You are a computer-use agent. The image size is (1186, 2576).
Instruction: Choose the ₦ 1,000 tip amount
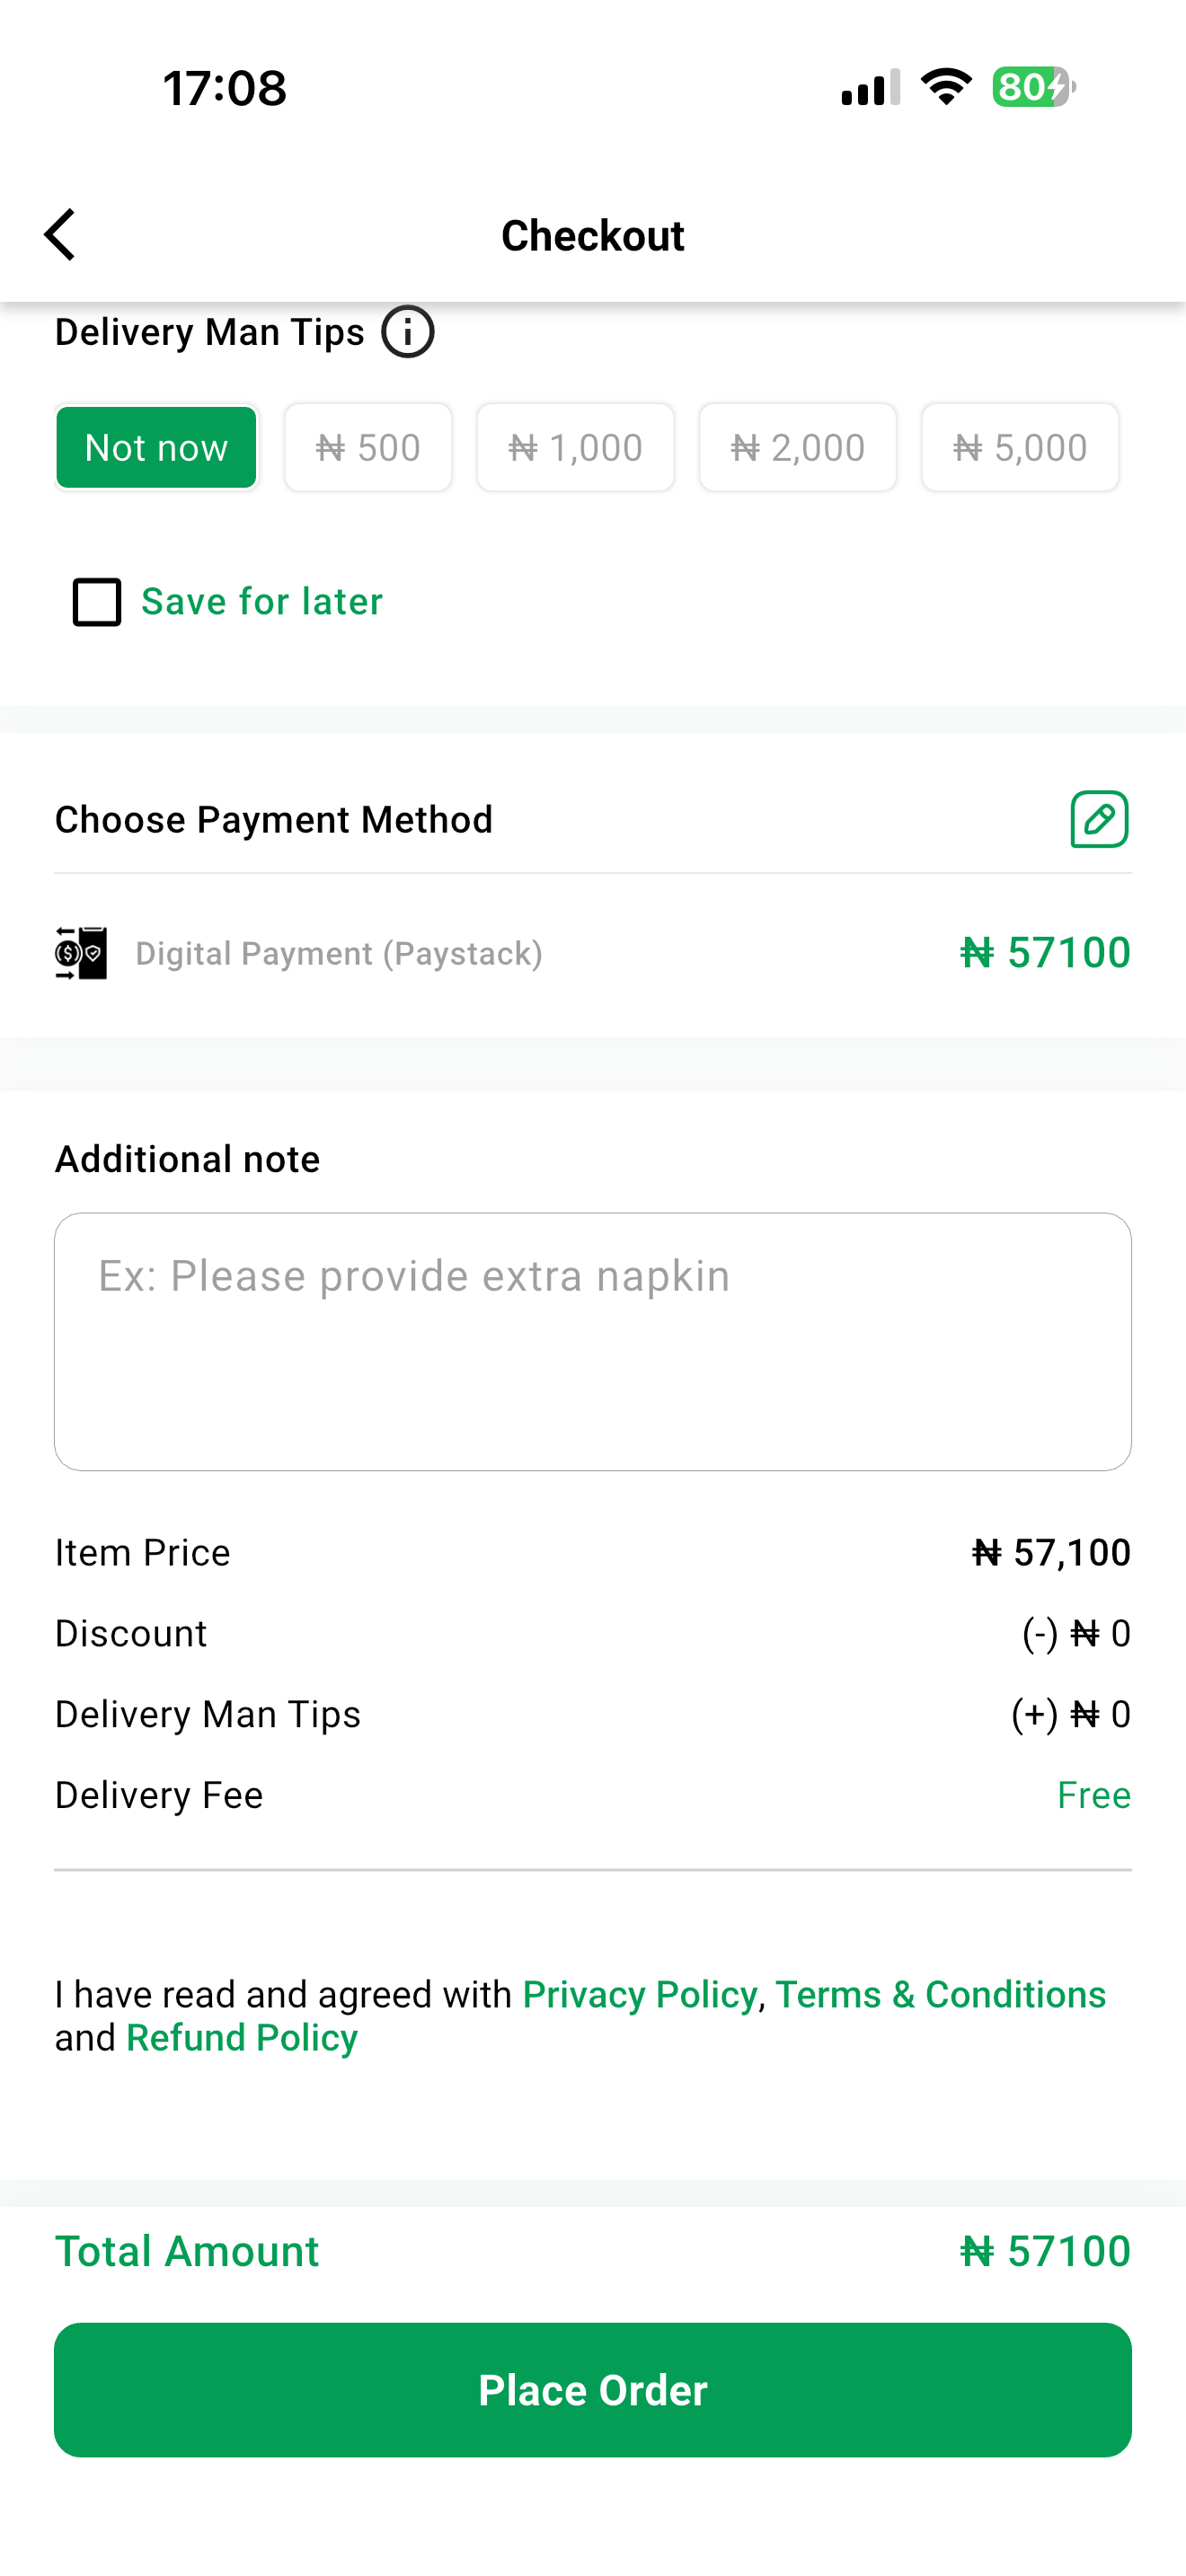pos(575,447)
